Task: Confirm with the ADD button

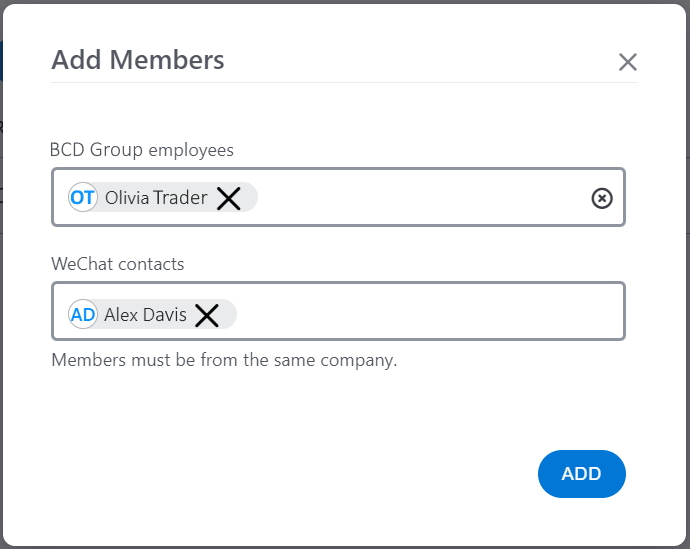Action: point(581,474)
